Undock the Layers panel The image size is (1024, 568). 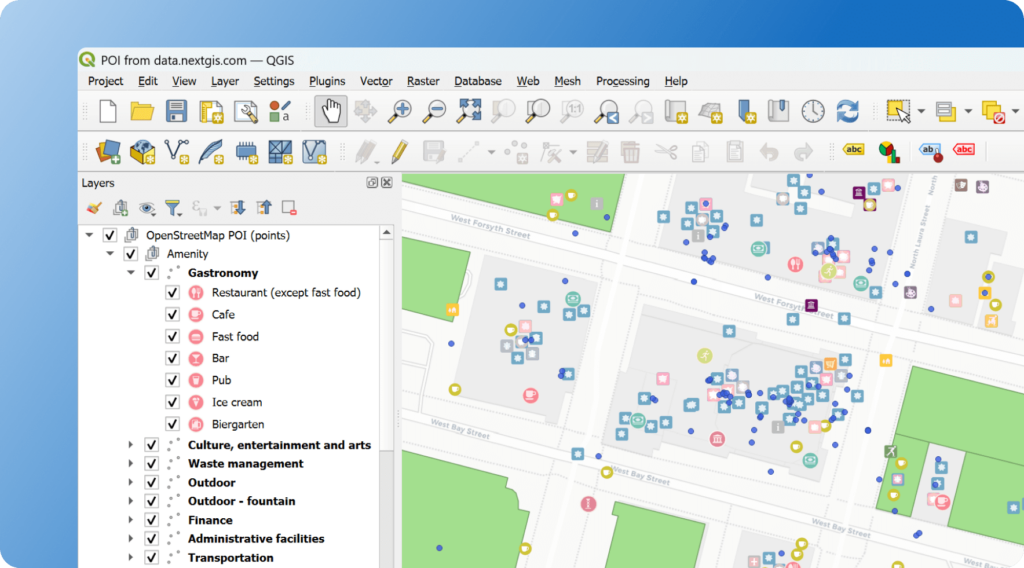click(x=372, y=183)
